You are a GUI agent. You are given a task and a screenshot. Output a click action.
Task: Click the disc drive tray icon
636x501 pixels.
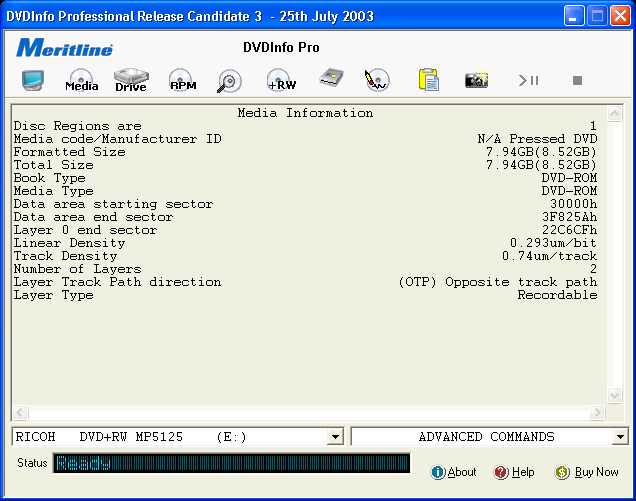[331, 78]
